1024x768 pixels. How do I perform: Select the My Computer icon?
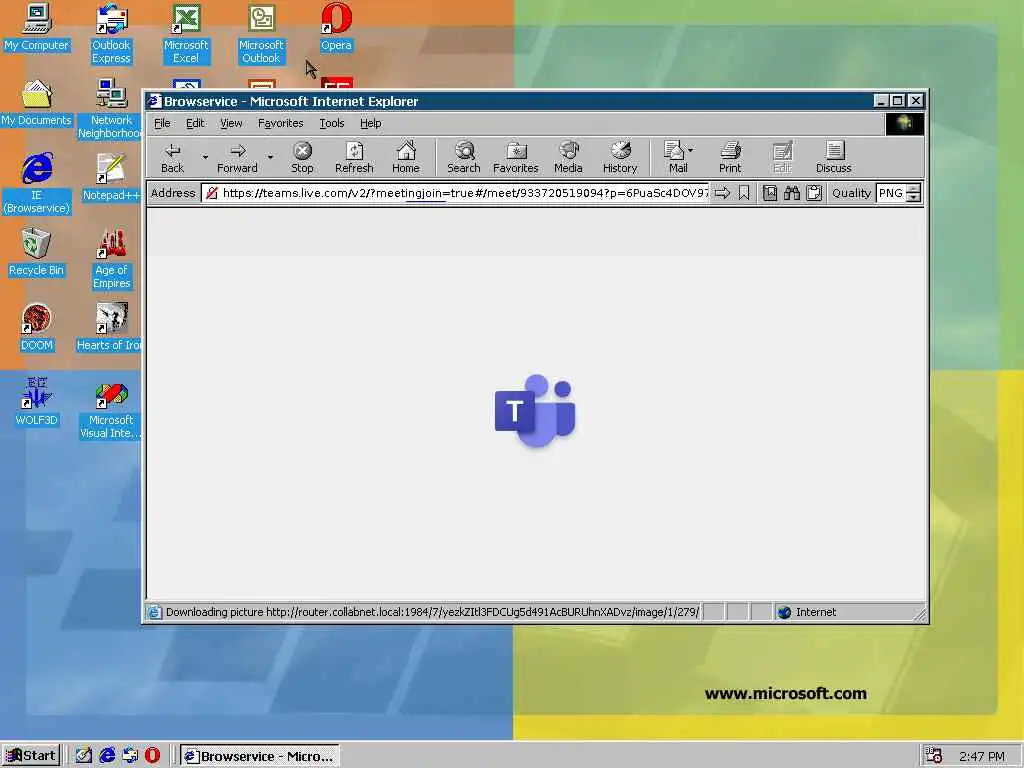[x=36, y=27]
